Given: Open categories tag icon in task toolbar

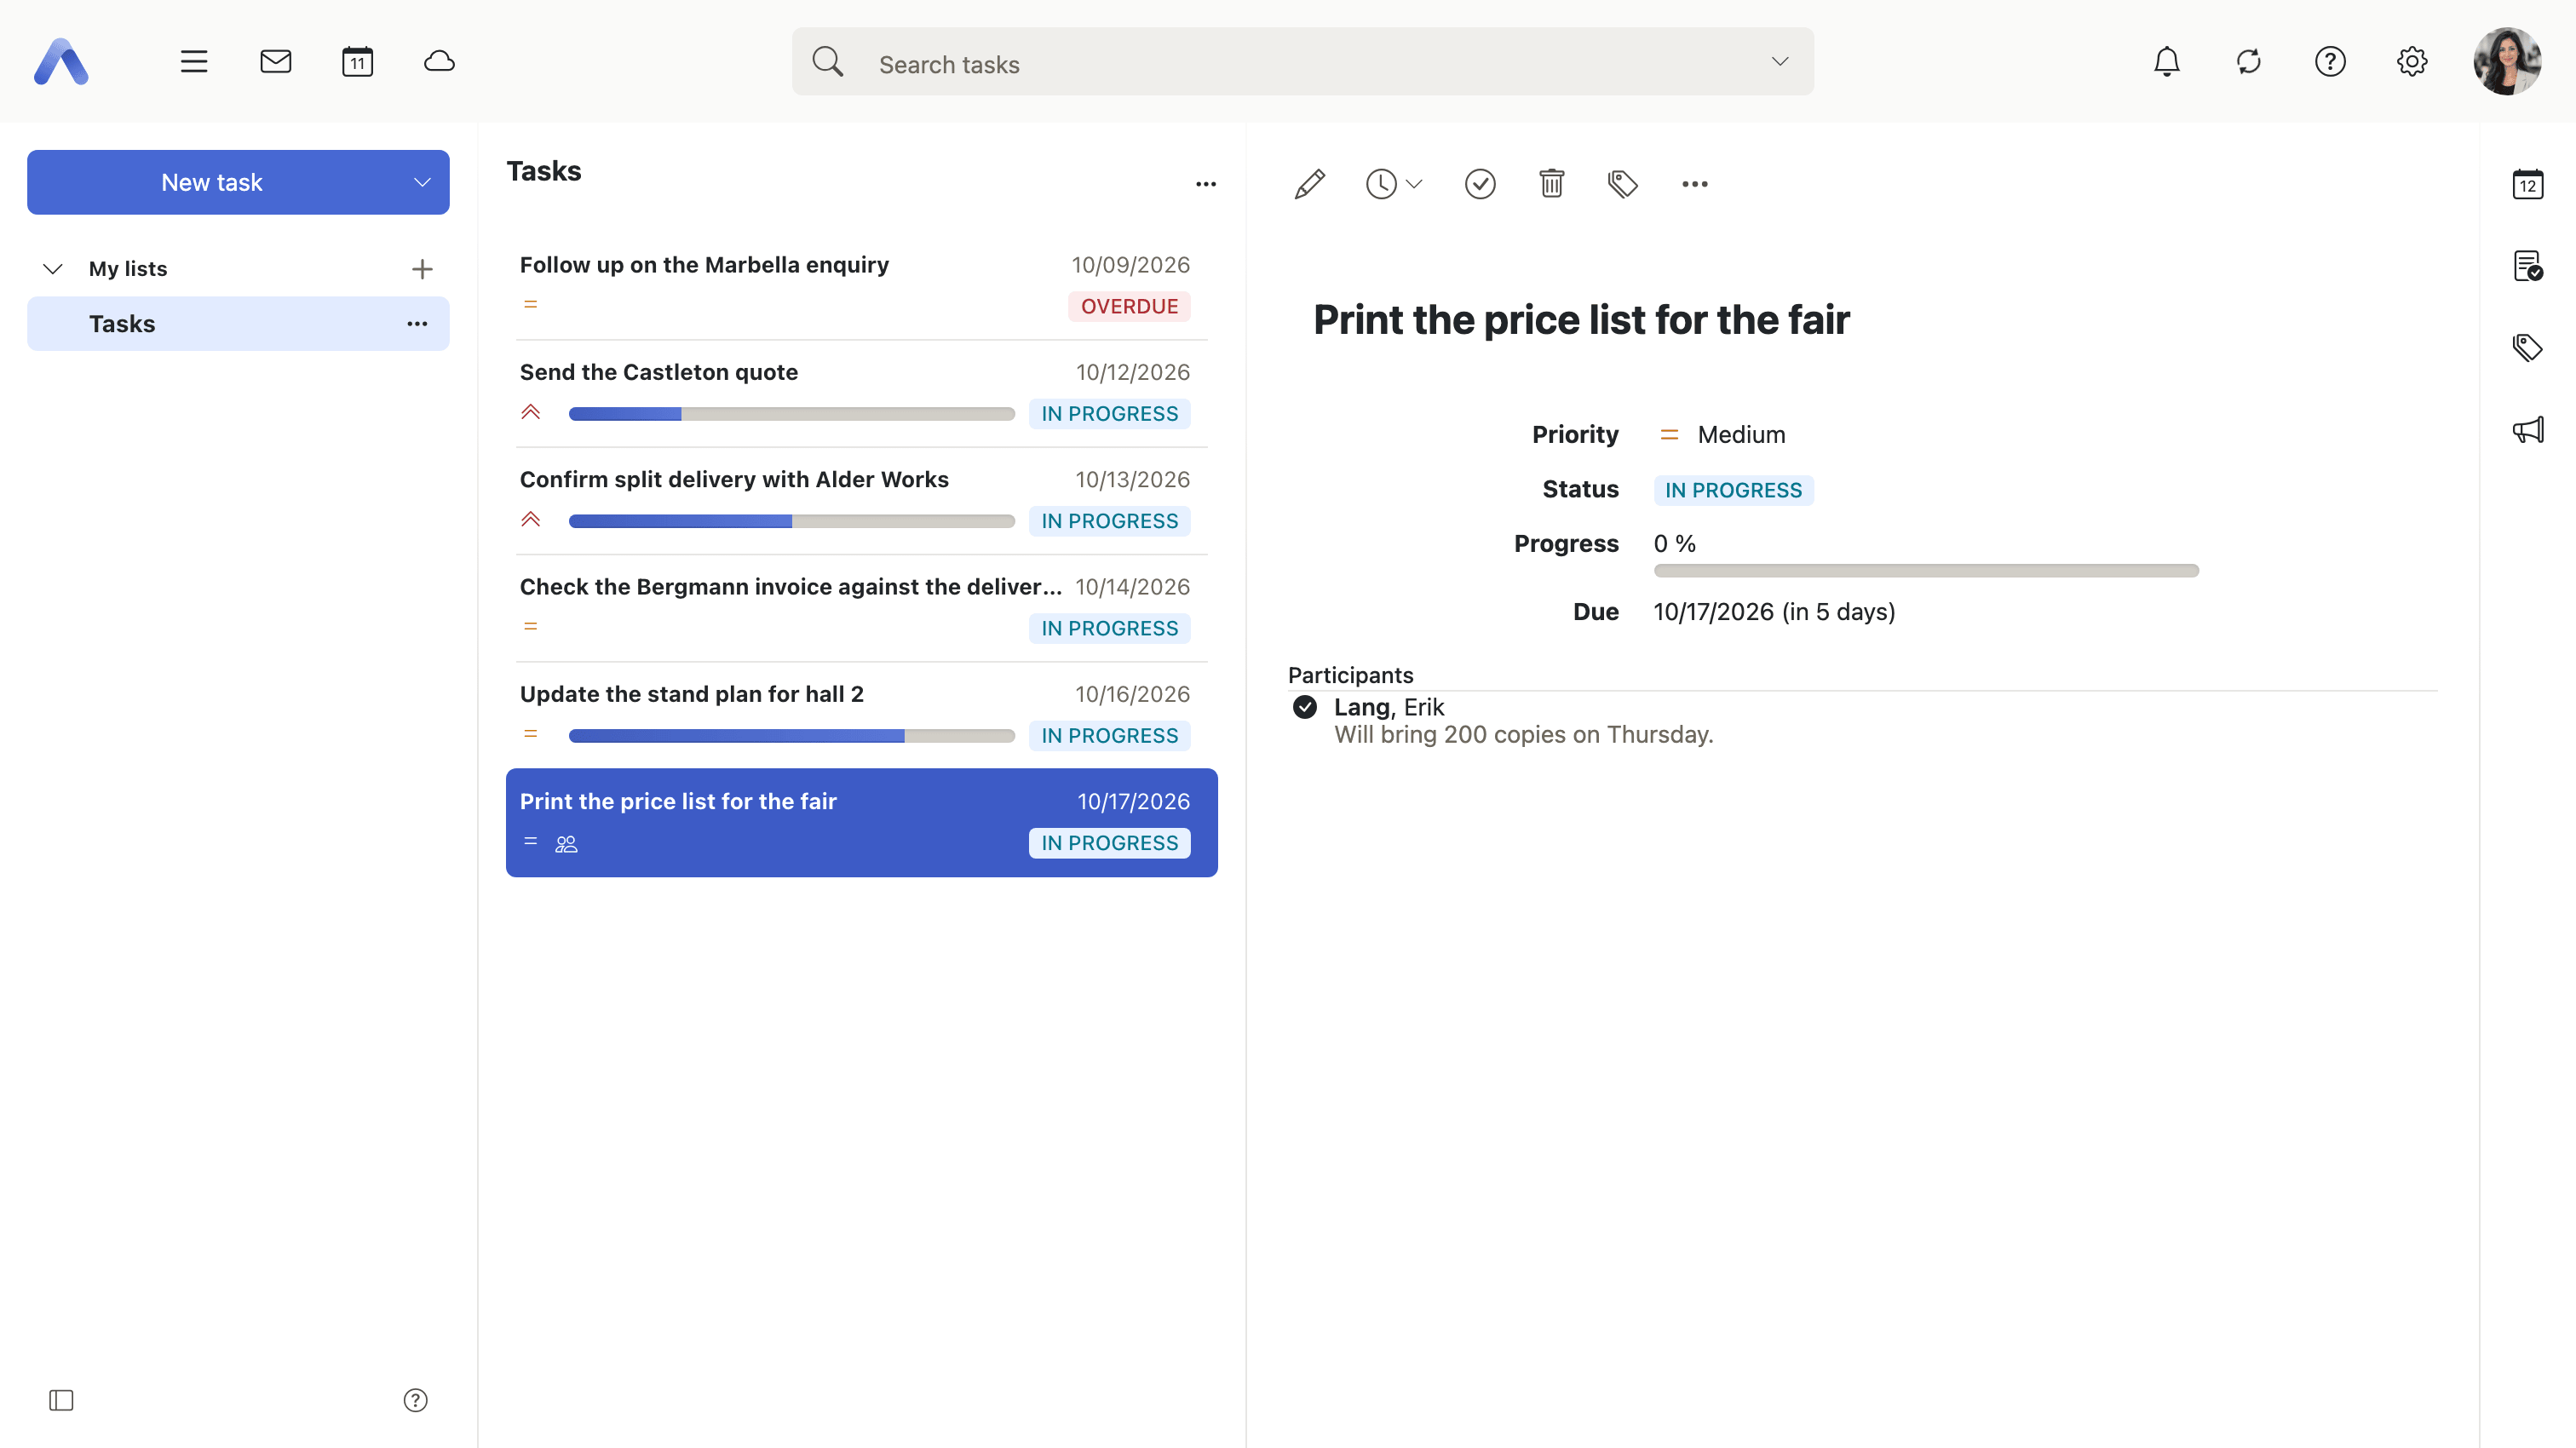Looking at the screenshot, I should point(1623,184).
